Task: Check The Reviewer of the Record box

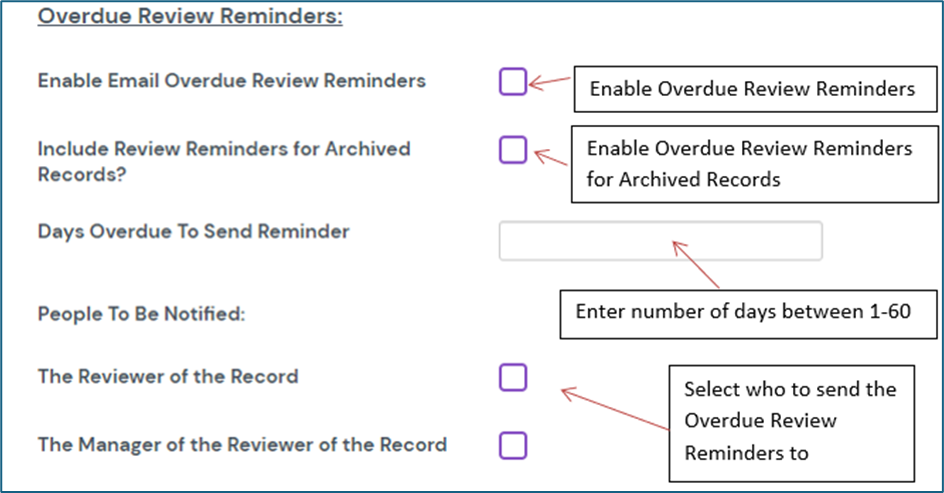Action: [512, 377]
